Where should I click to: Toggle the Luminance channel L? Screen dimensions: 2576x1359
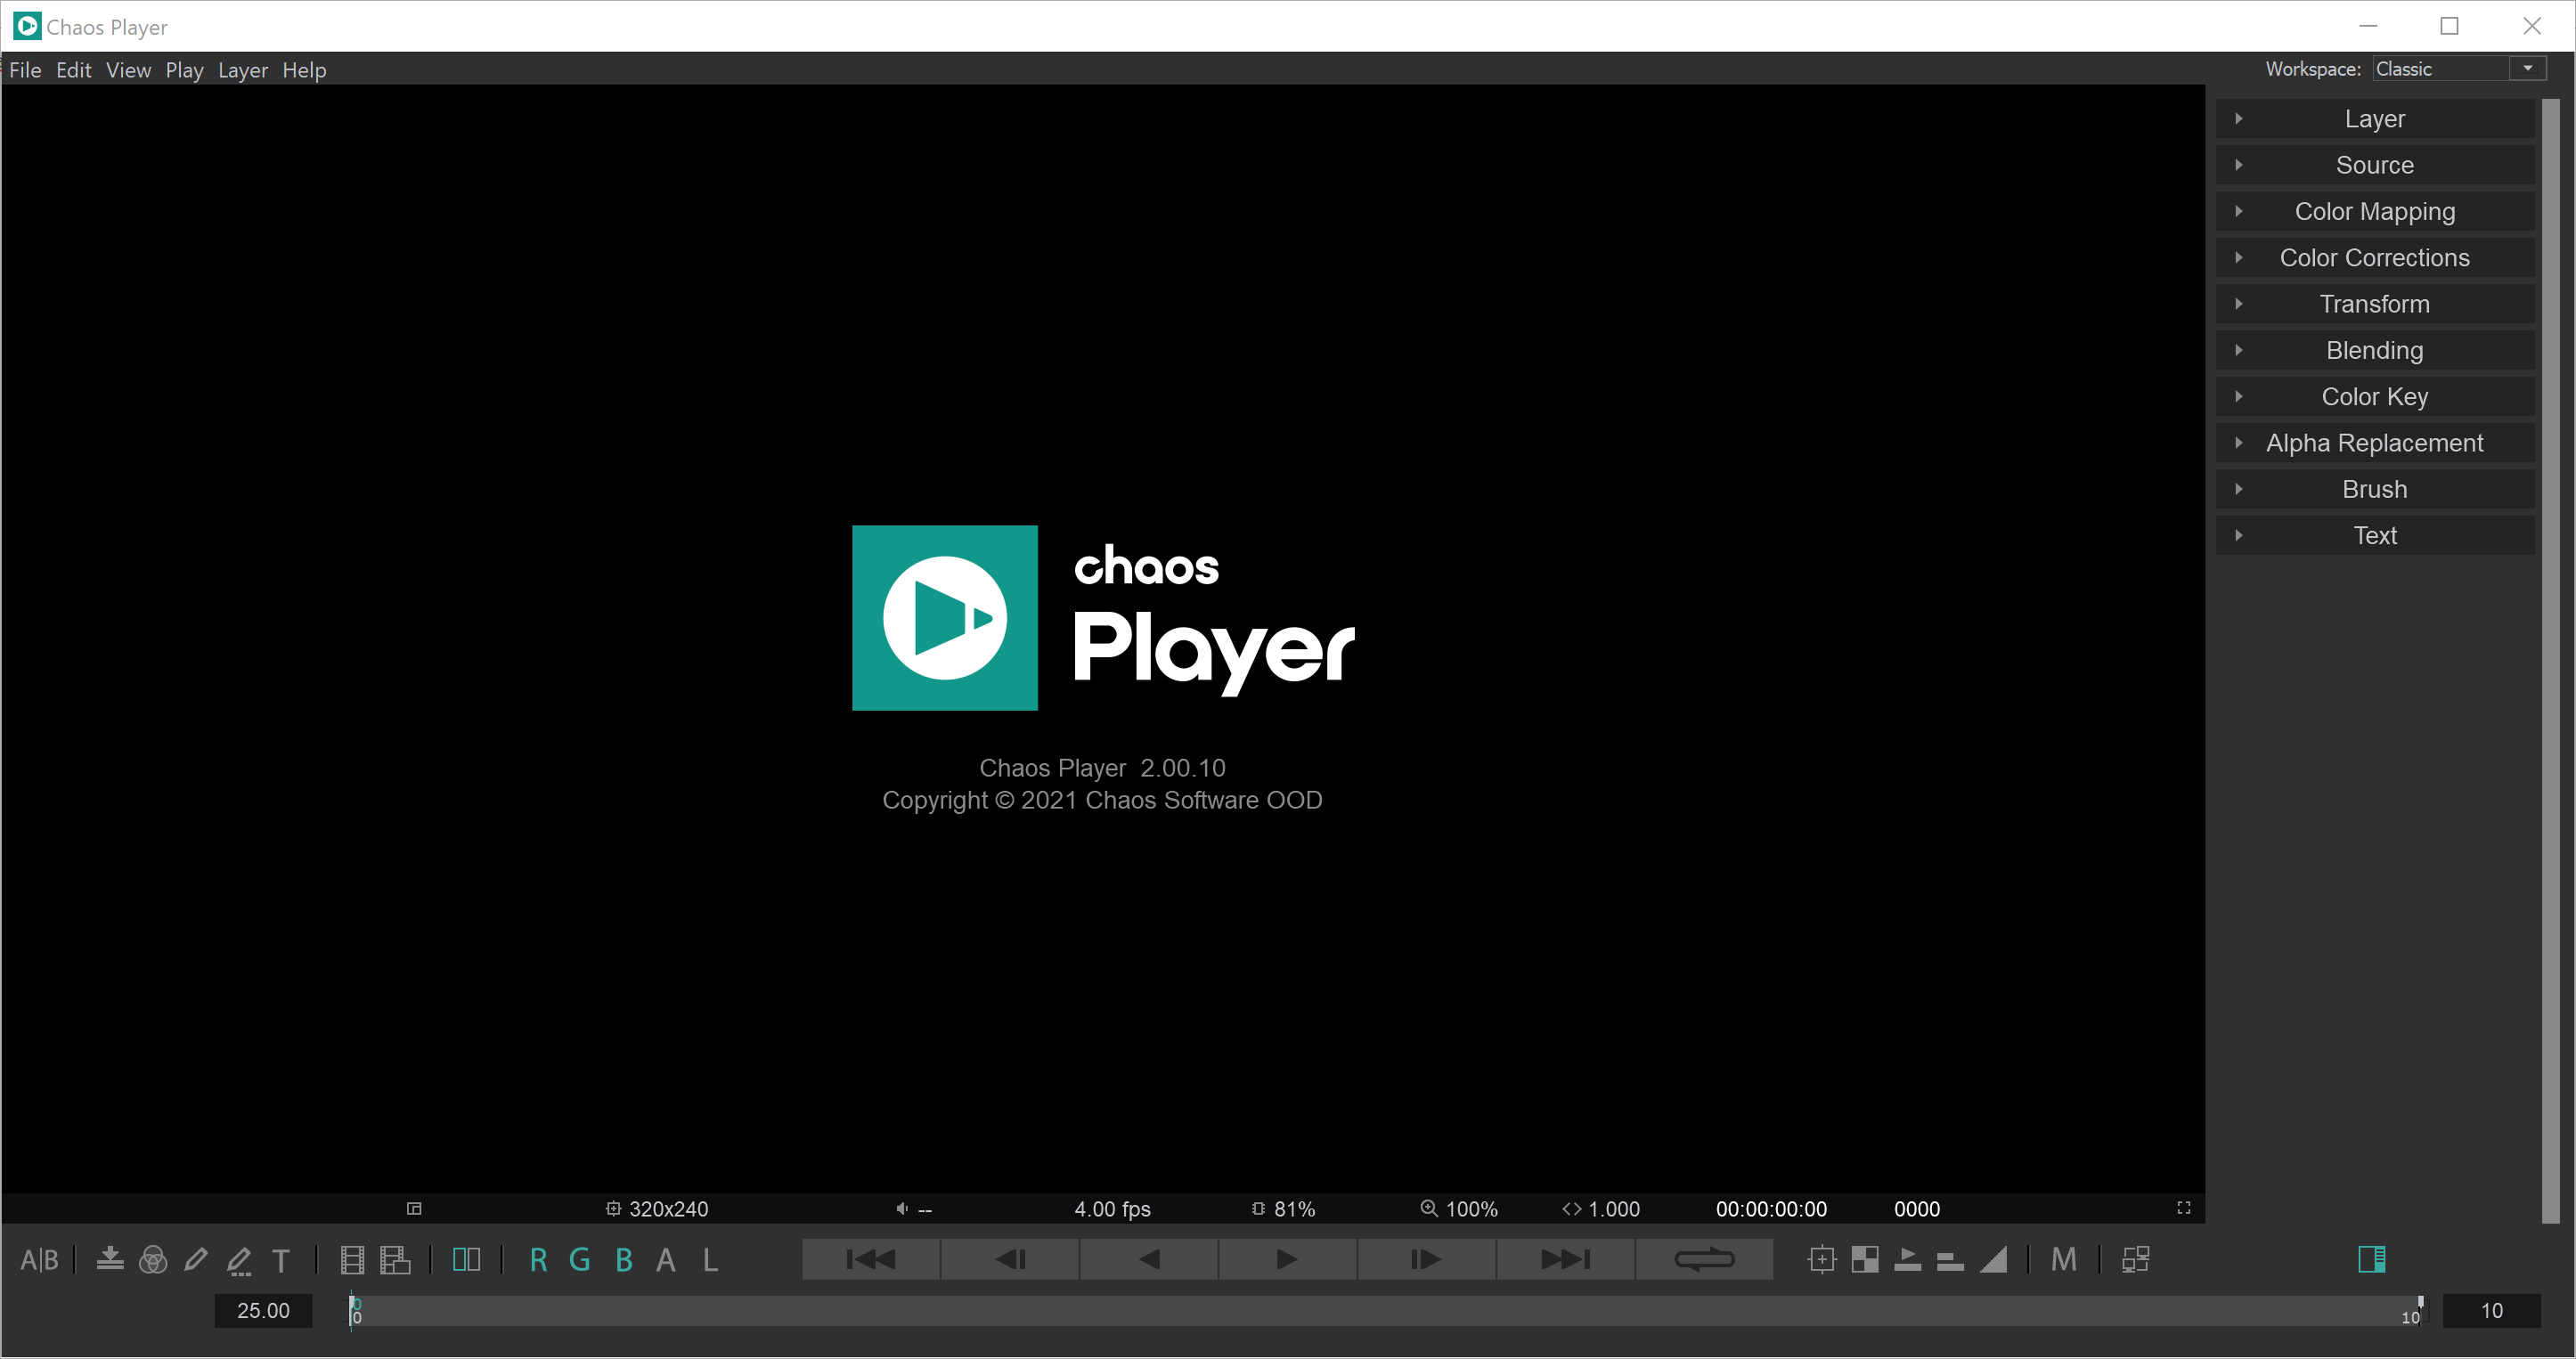pyautogui.click(x=710, y=1260)
